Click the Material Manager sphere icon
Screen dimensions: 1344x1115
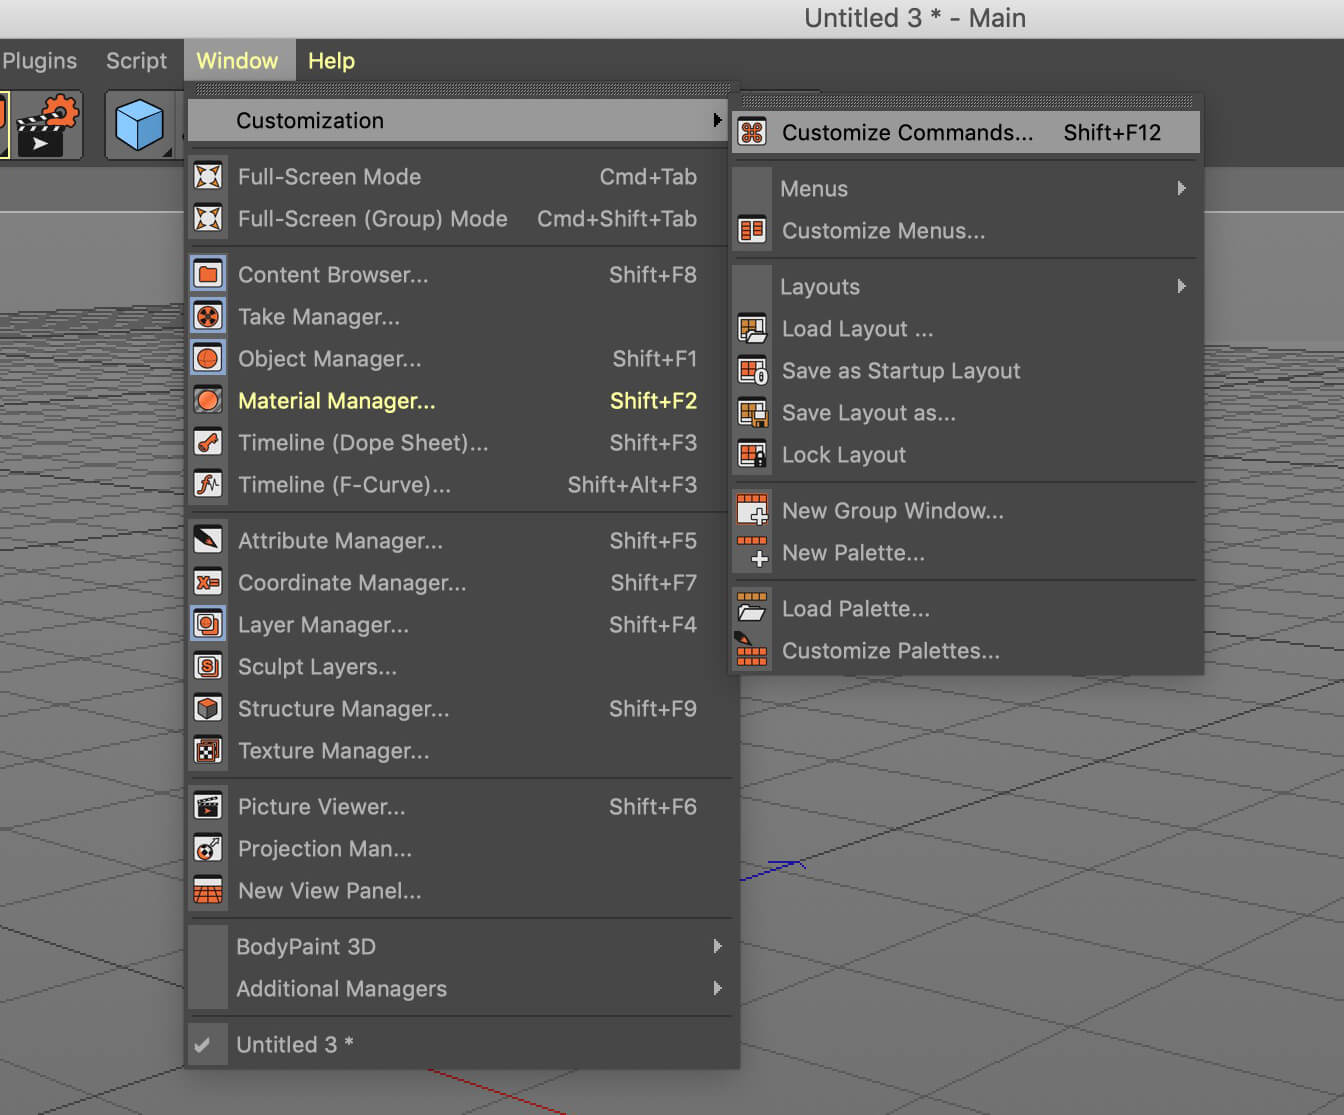tap(208, 401)
